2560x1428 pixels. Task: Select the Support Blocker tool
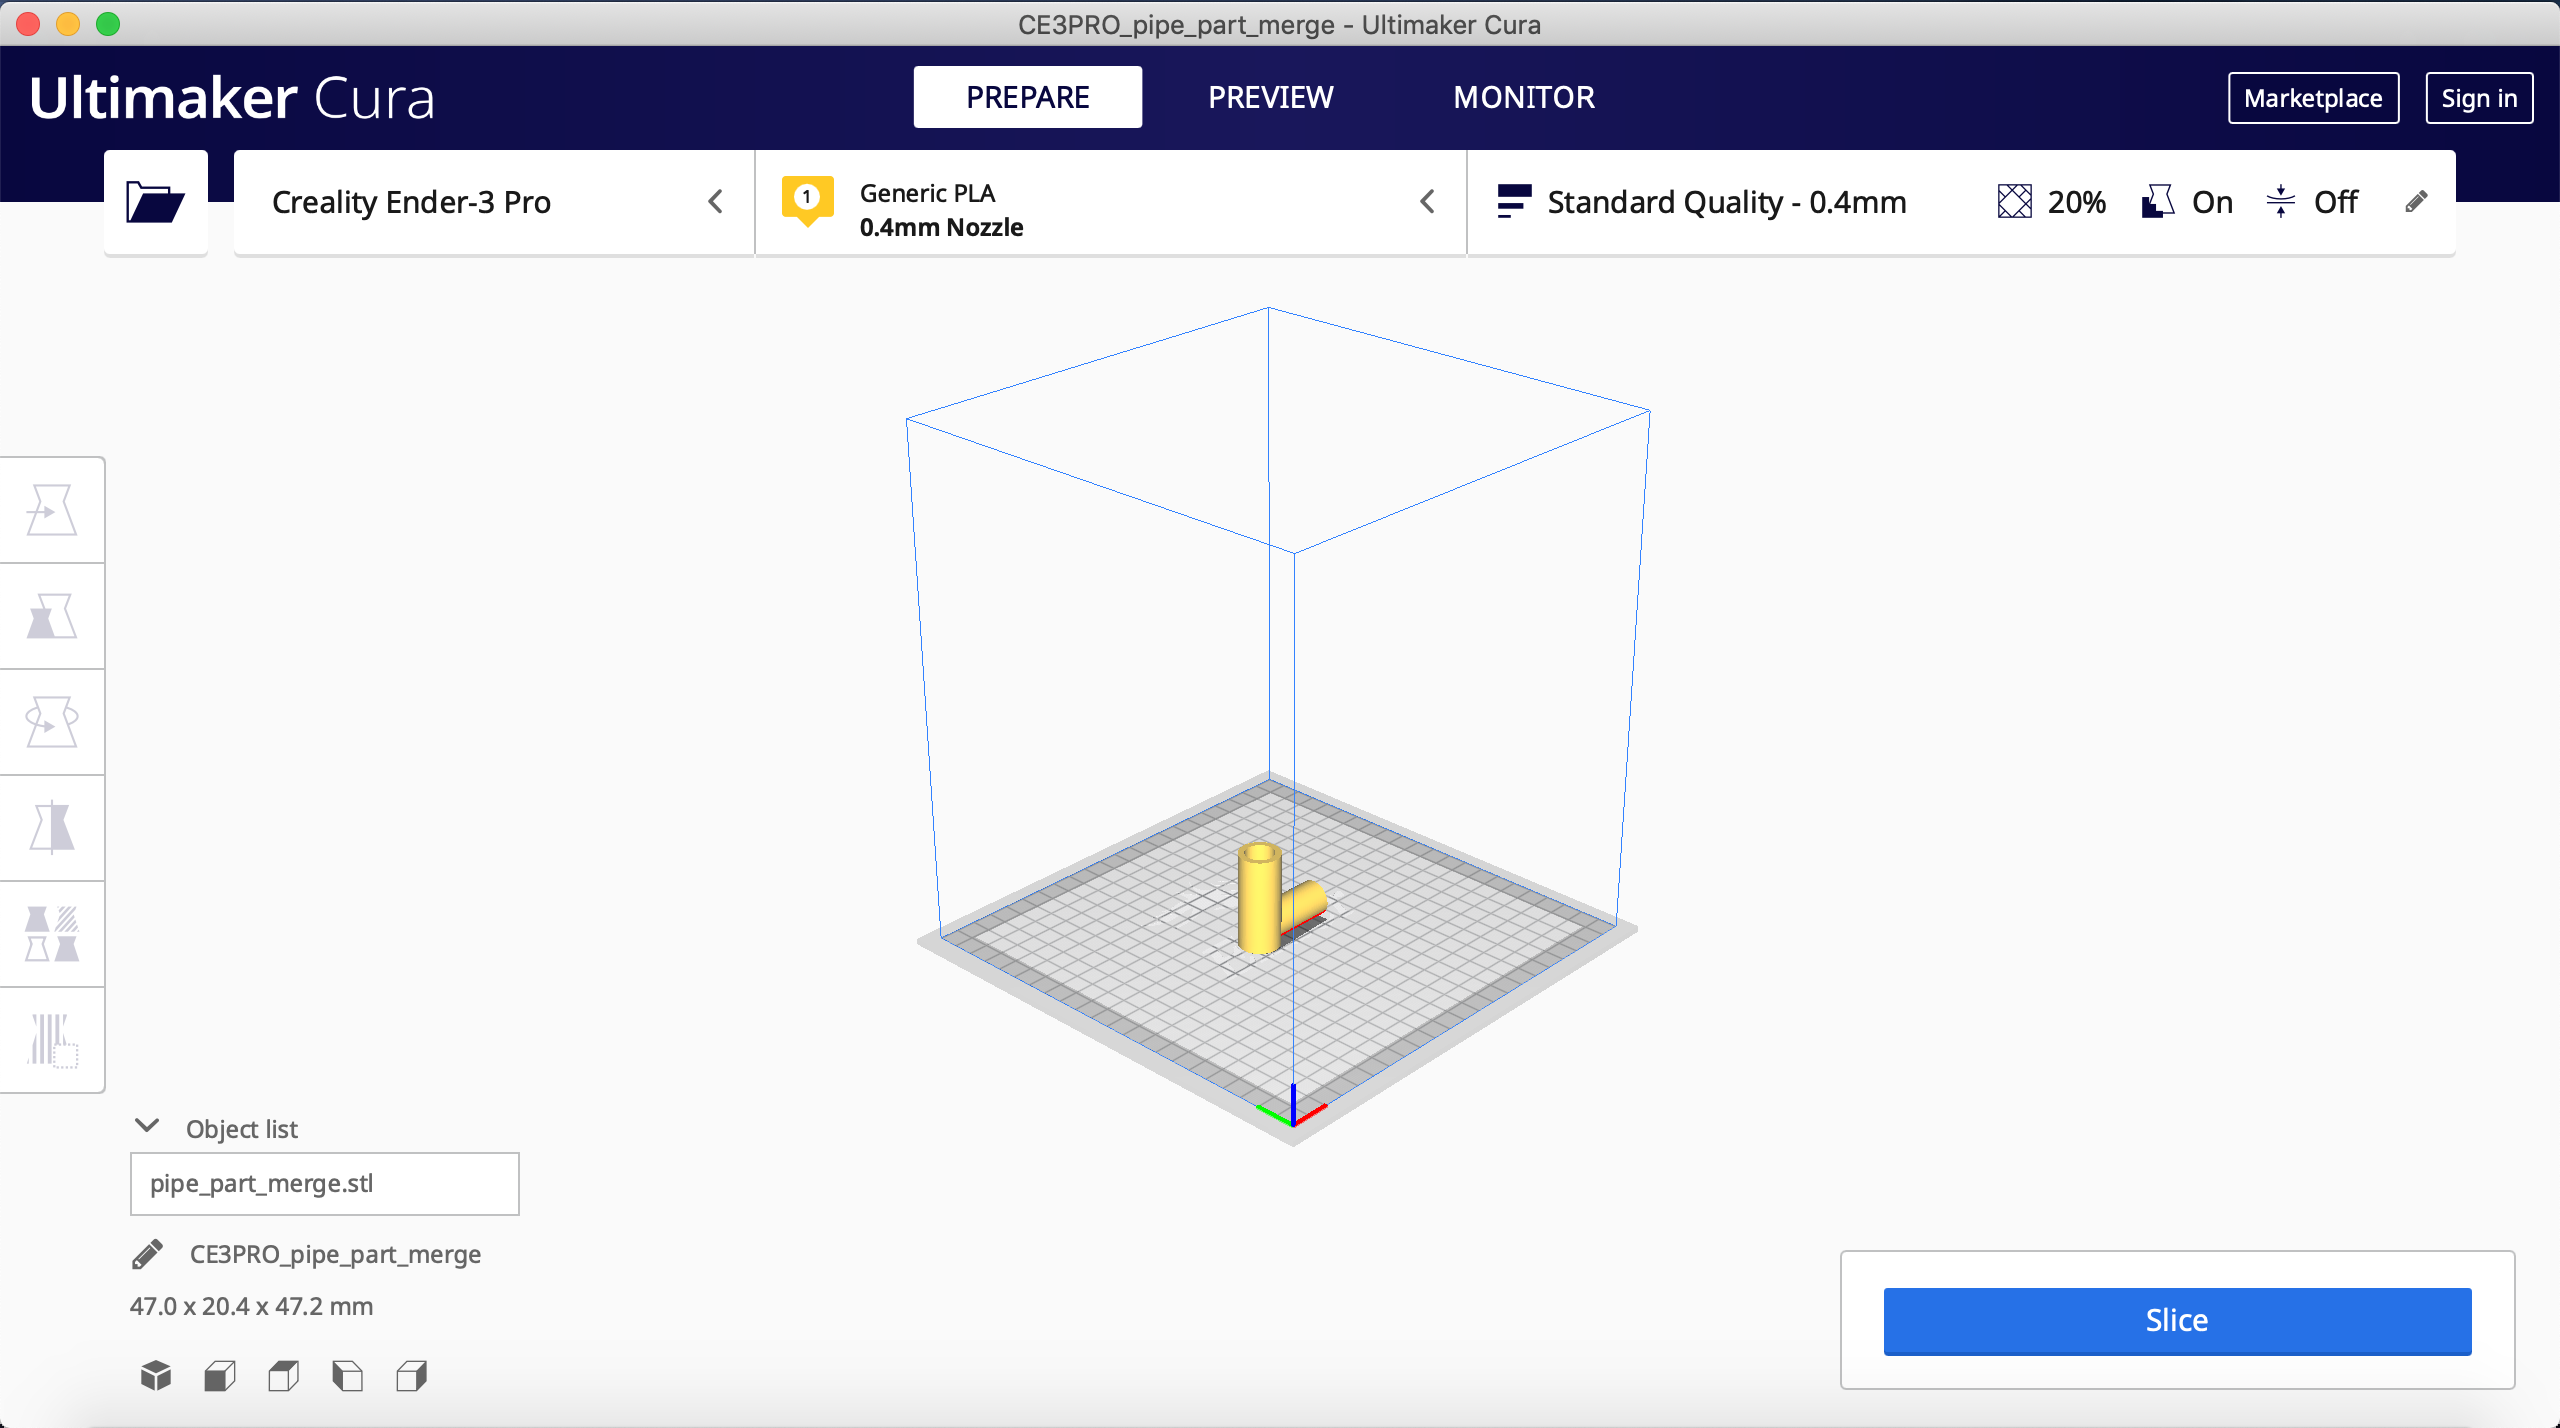[52, 1040]
